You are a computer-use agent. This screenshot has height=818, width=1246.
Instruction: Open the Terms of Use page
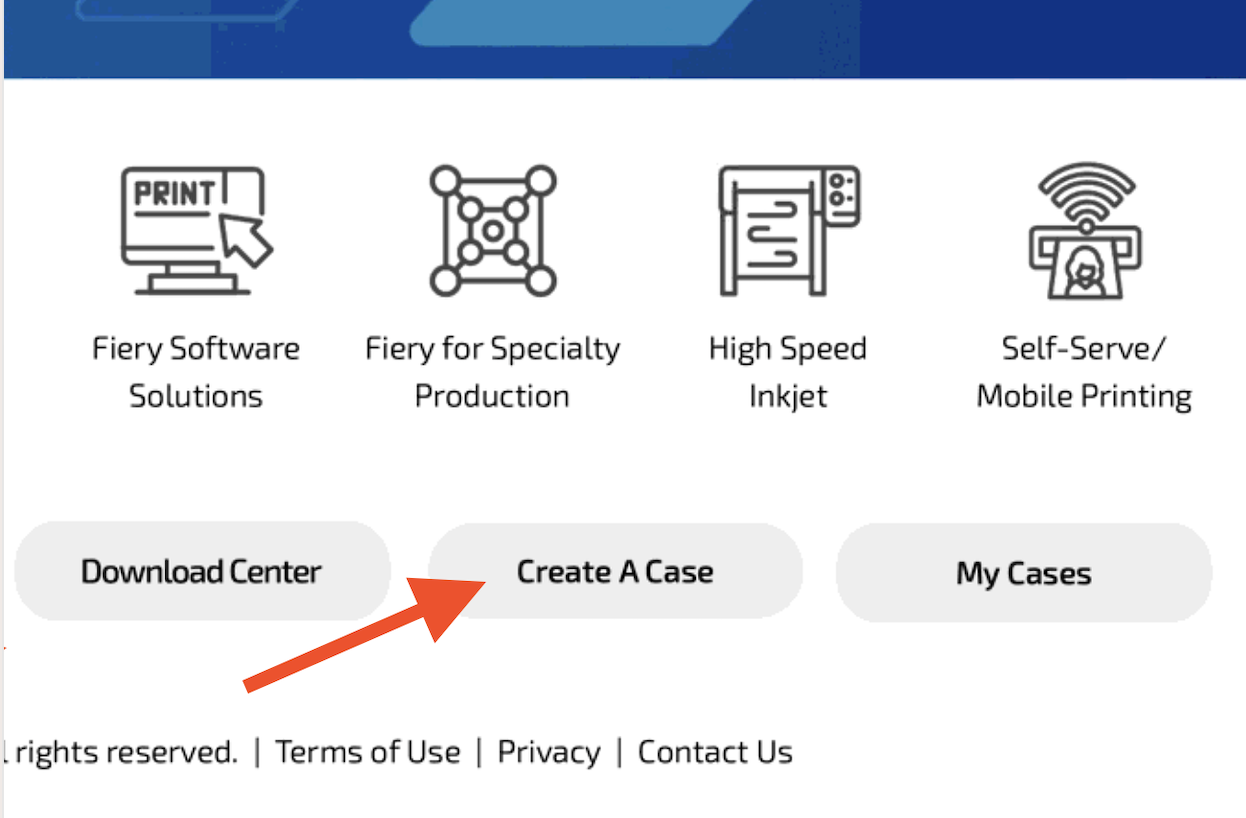tap(368, 751)
